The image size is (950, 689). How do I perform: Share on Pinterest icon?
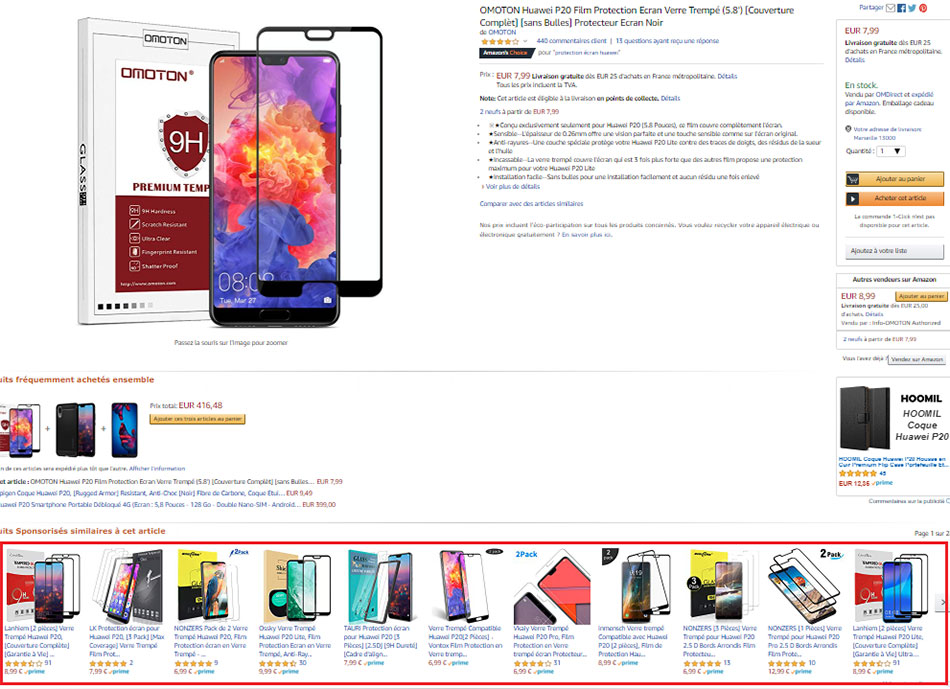923,8
